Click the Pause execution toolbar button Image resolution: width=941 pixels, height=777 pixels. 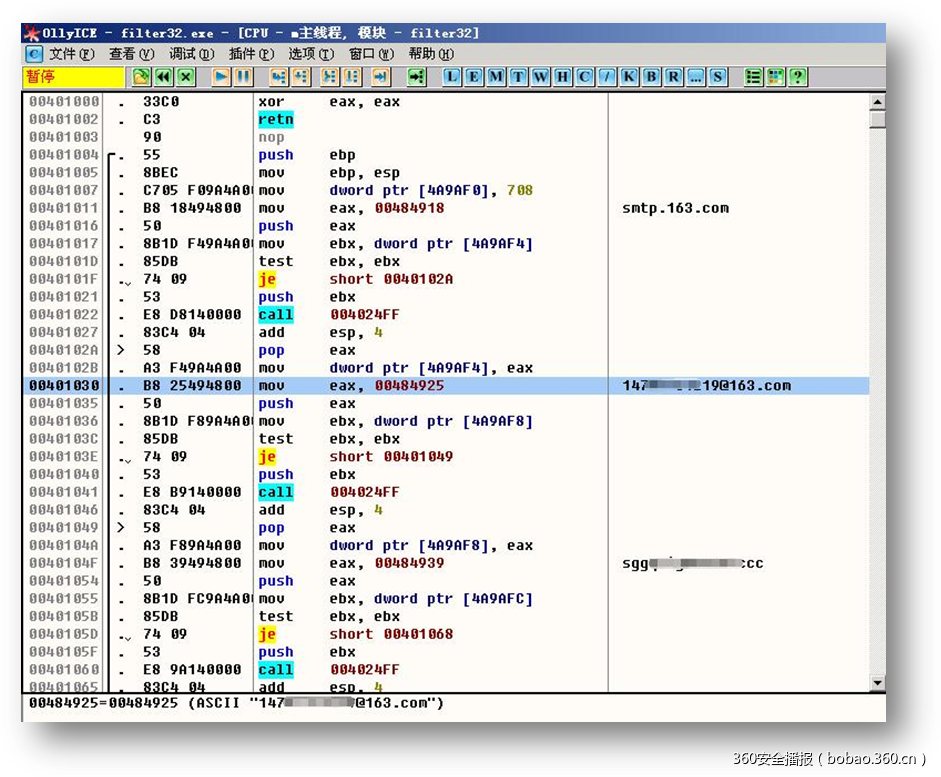click(242, 77)
